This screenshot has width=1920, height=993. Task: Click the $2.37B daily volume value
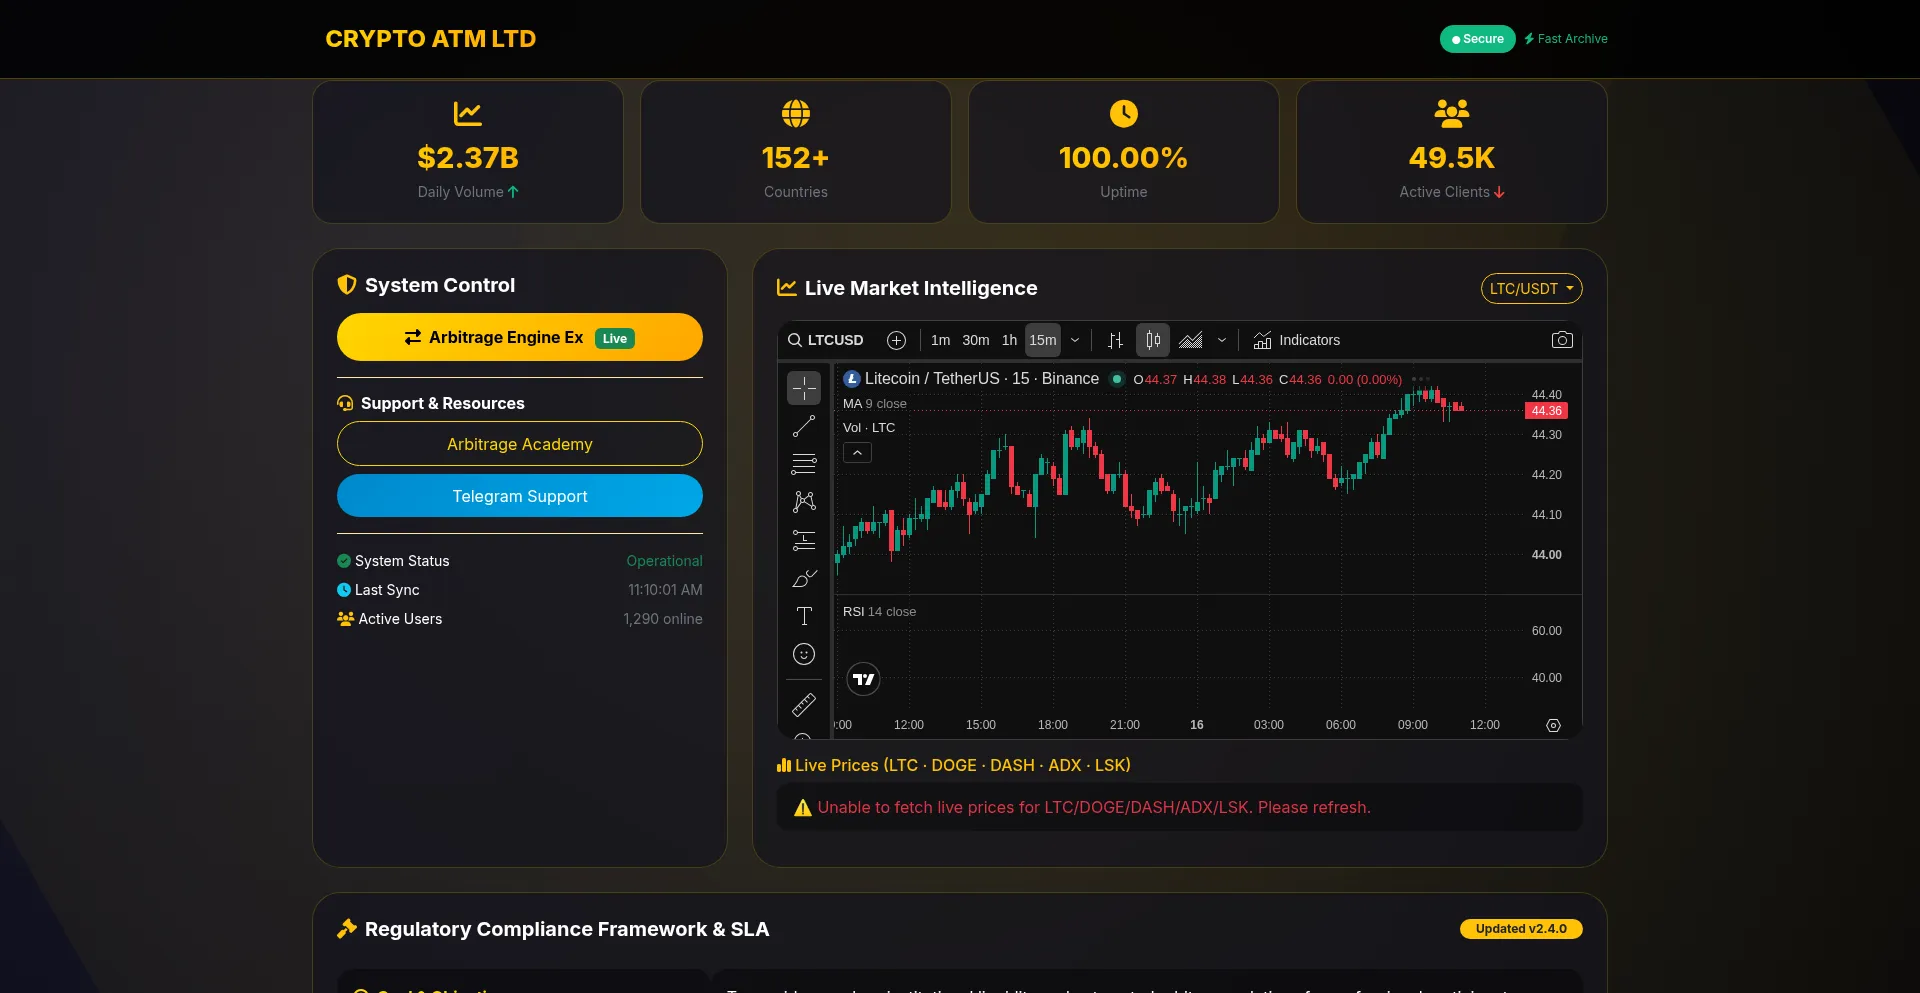[x=468, y=158]
